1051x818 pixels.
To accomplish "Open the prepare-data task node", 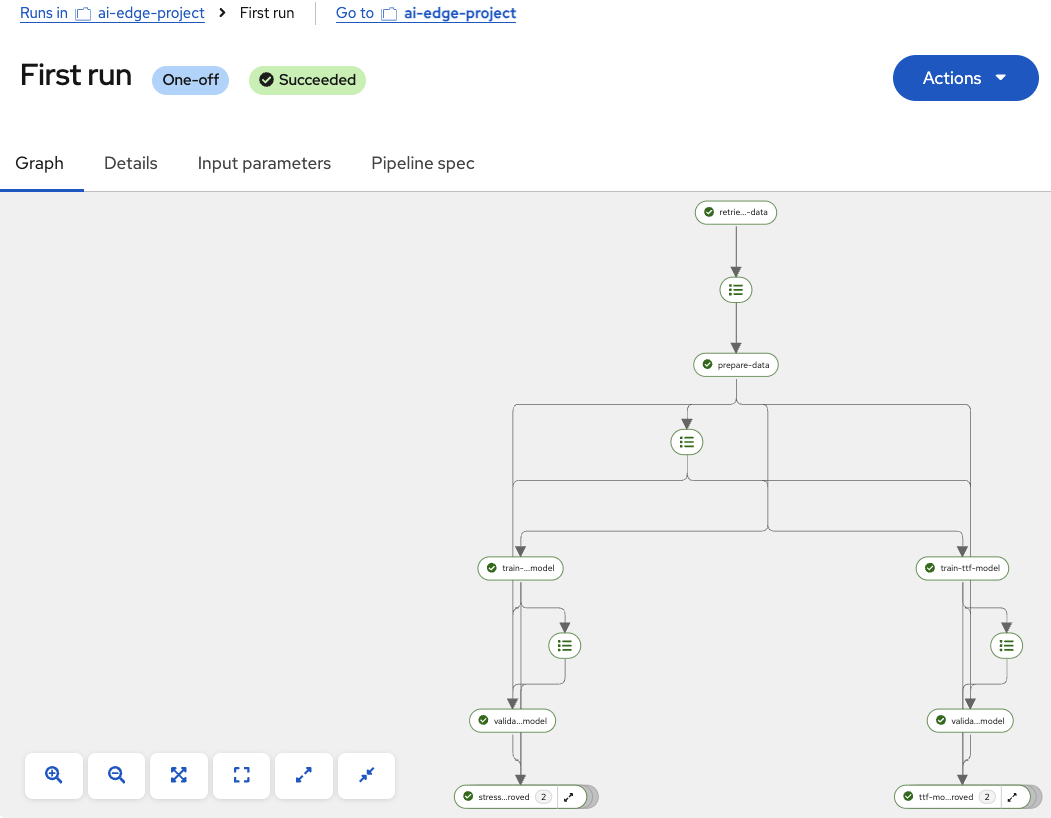I will click(735, 364).
